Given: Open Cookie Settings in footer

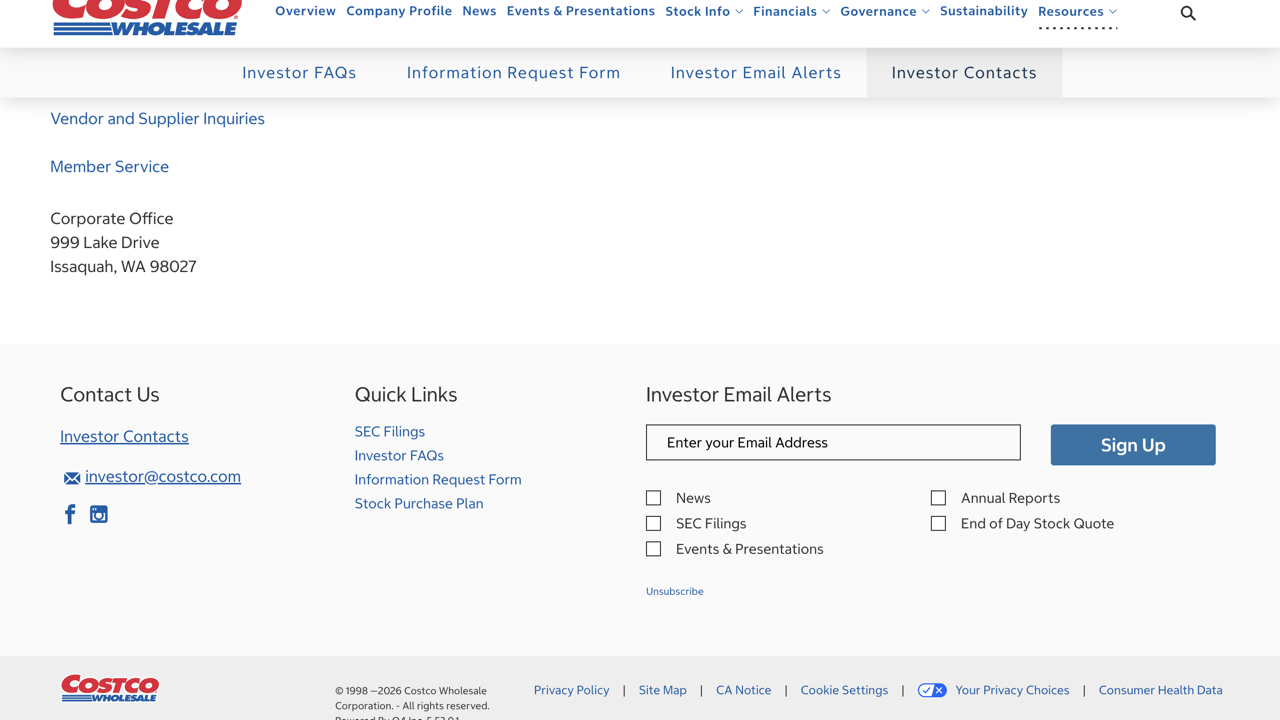Looking at the screenshot, I should (x=844, y=690).
